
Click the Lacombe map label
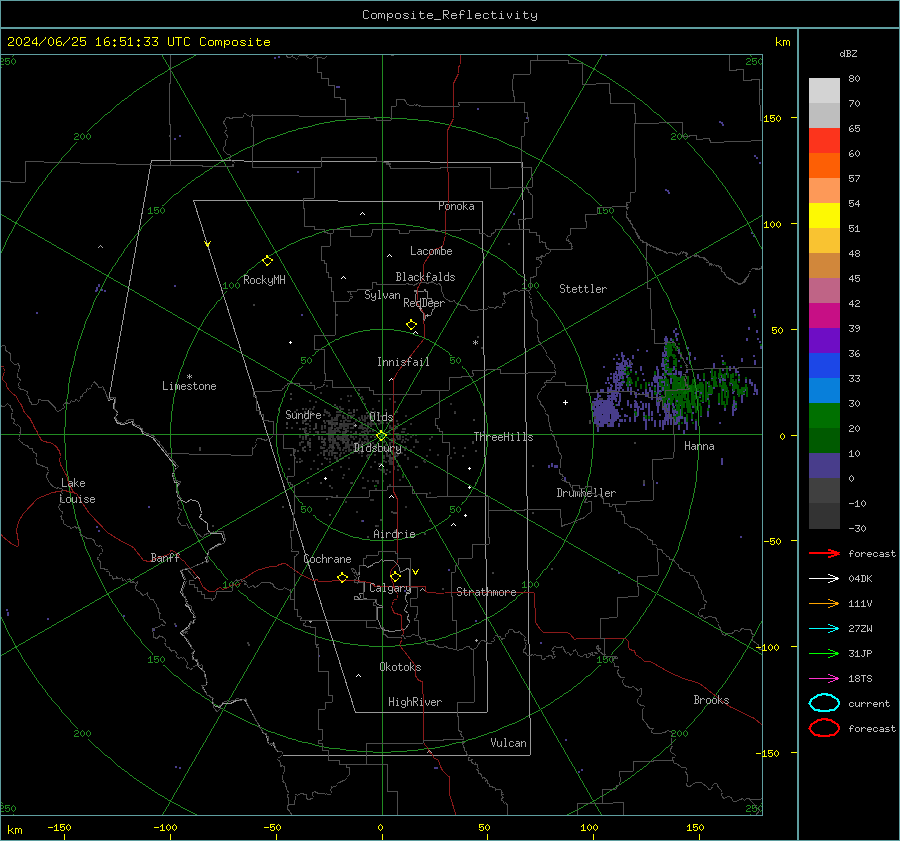431,251
